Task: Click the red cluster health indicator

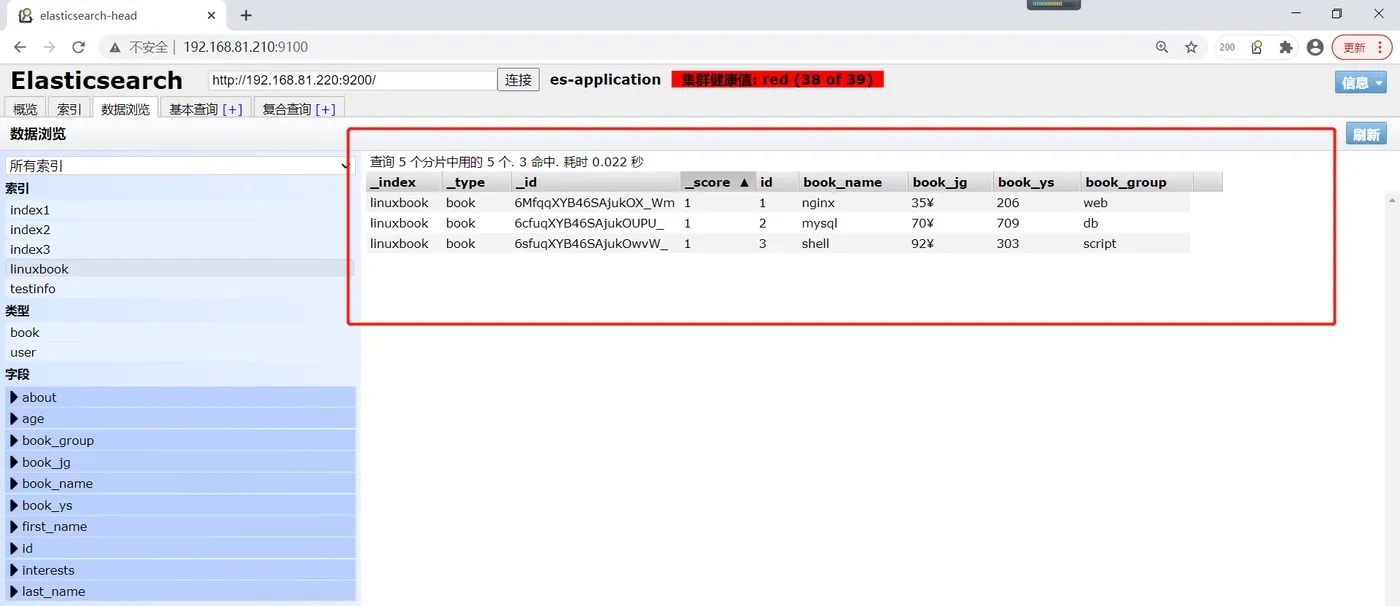Action: (x=777, y=79)
